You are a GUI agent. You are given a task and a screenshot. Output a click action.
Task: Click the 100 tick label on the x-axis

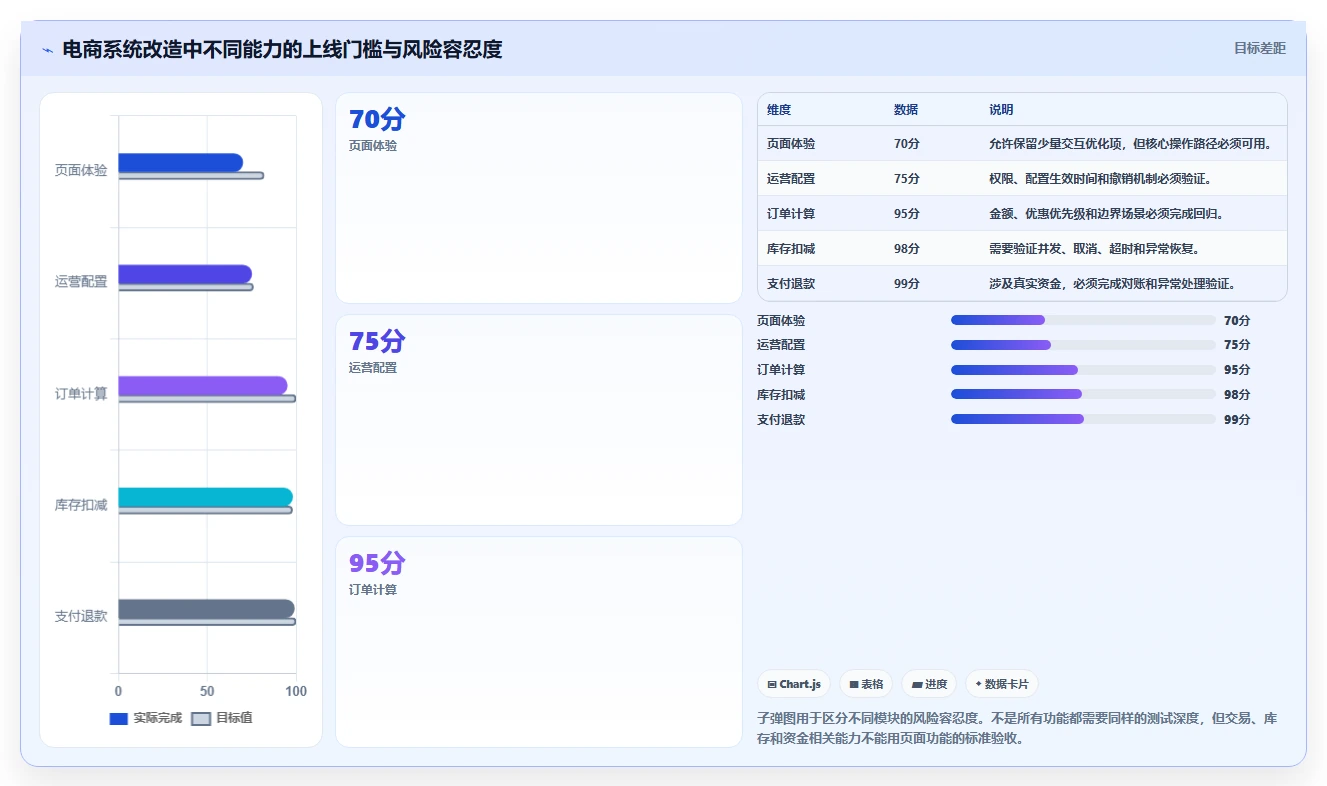coord(296,691)
